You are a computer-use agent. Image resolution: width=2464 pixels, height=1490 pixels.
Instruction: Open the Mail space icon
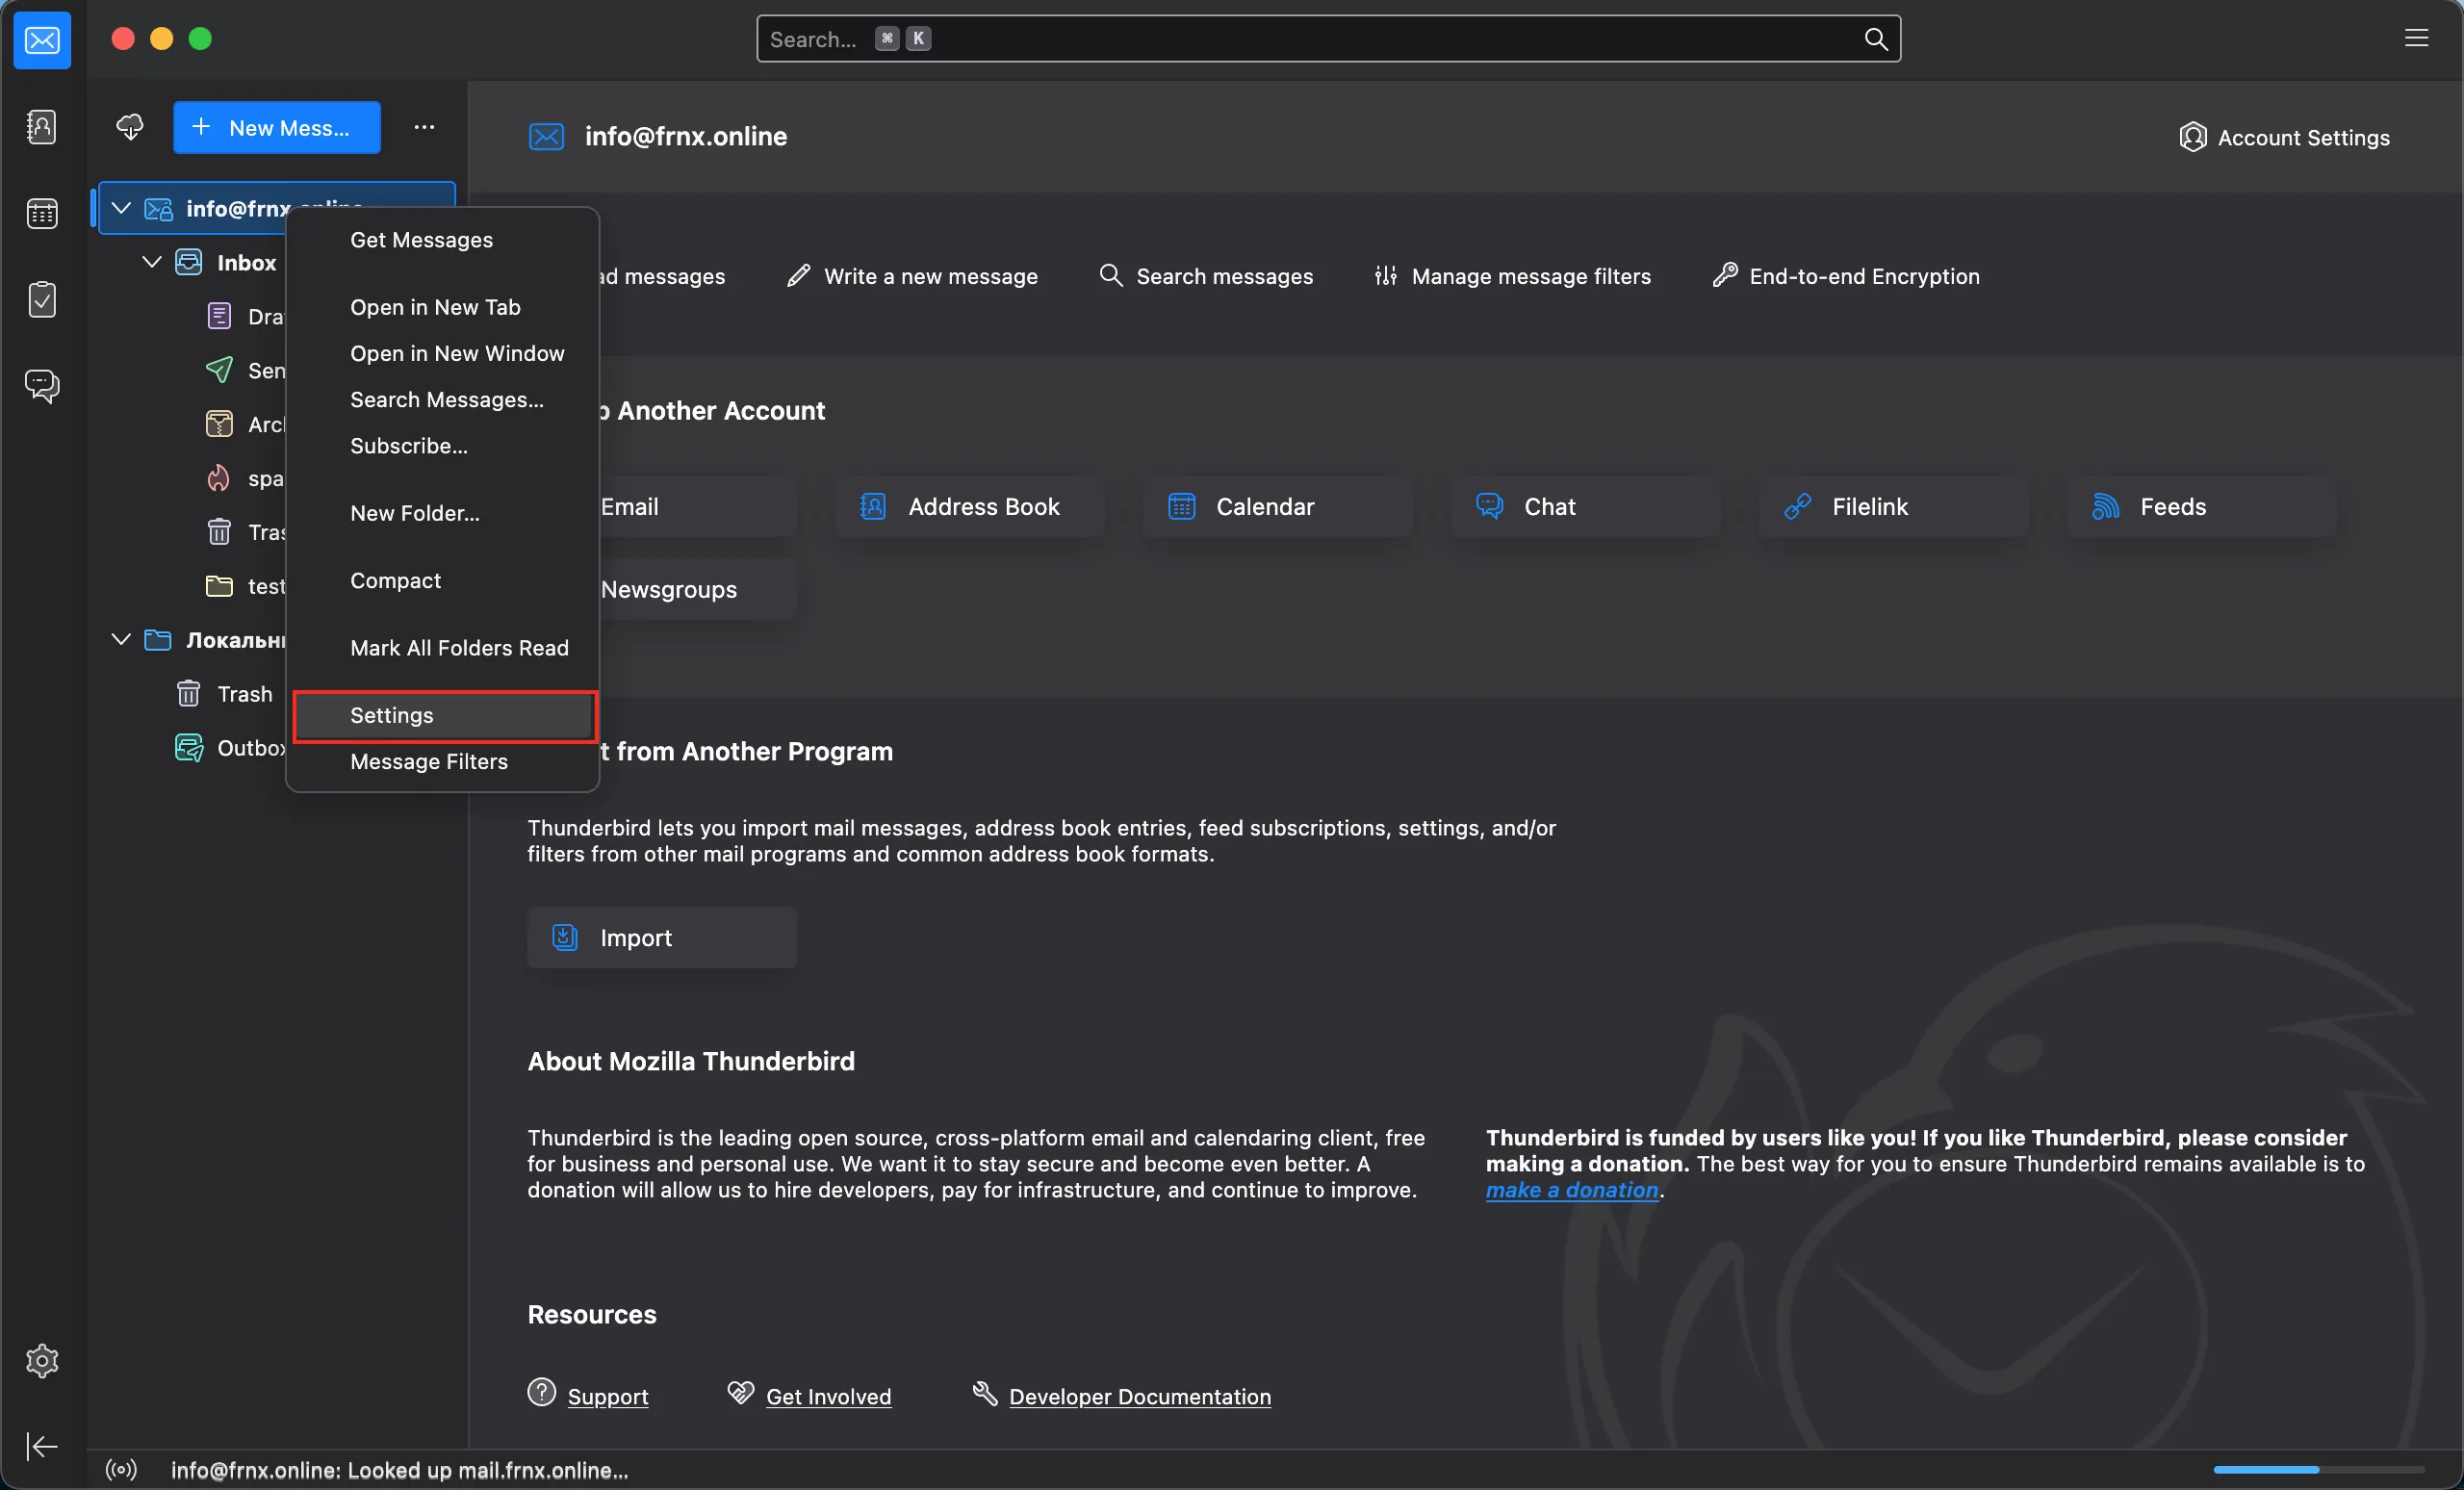point(42,40)
